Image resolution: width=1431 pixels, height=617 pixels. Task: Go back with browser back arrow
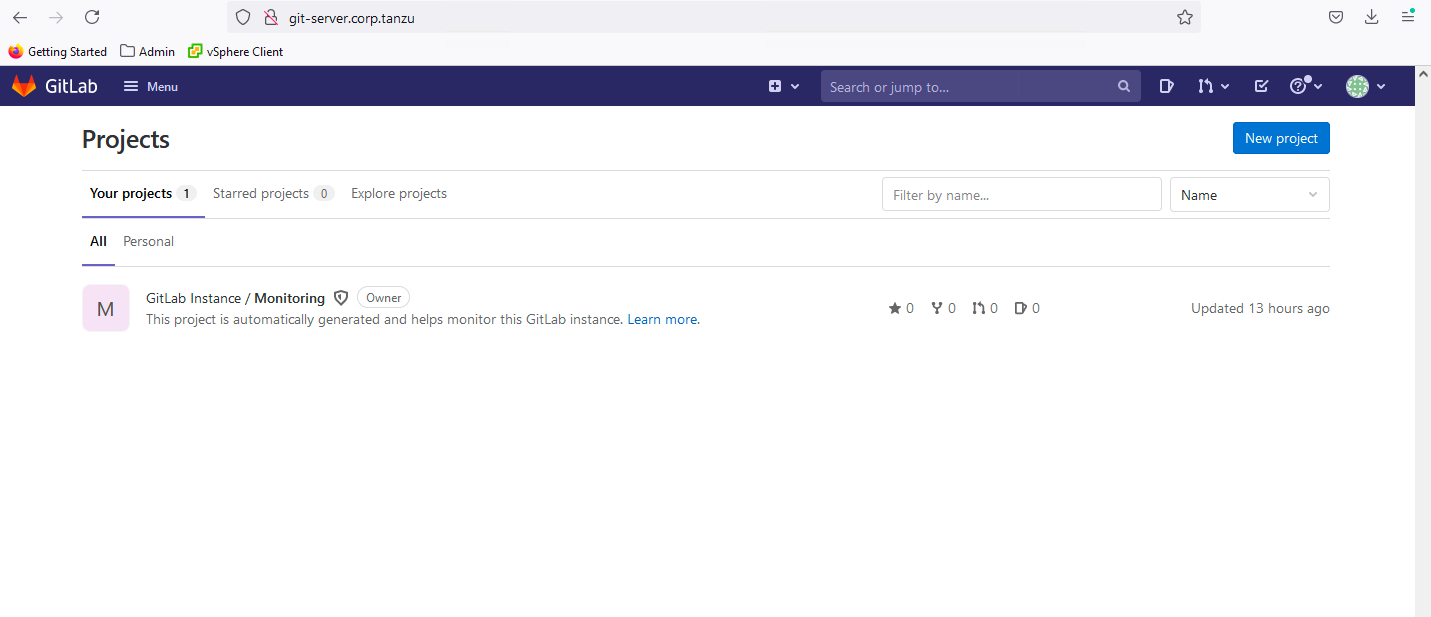pos(20,17)
